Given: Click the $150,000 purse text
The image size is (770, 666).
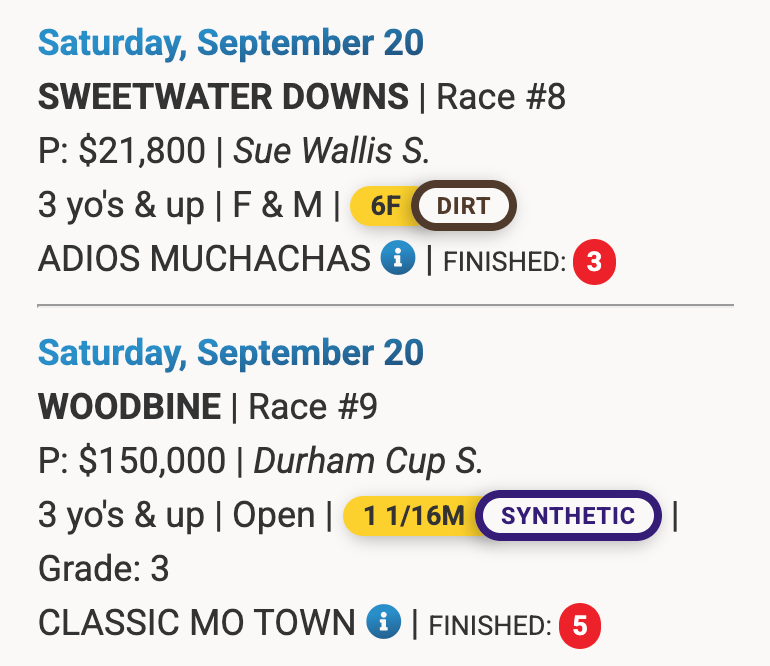Looking at the screenshot, I should (x=151, y=461).
